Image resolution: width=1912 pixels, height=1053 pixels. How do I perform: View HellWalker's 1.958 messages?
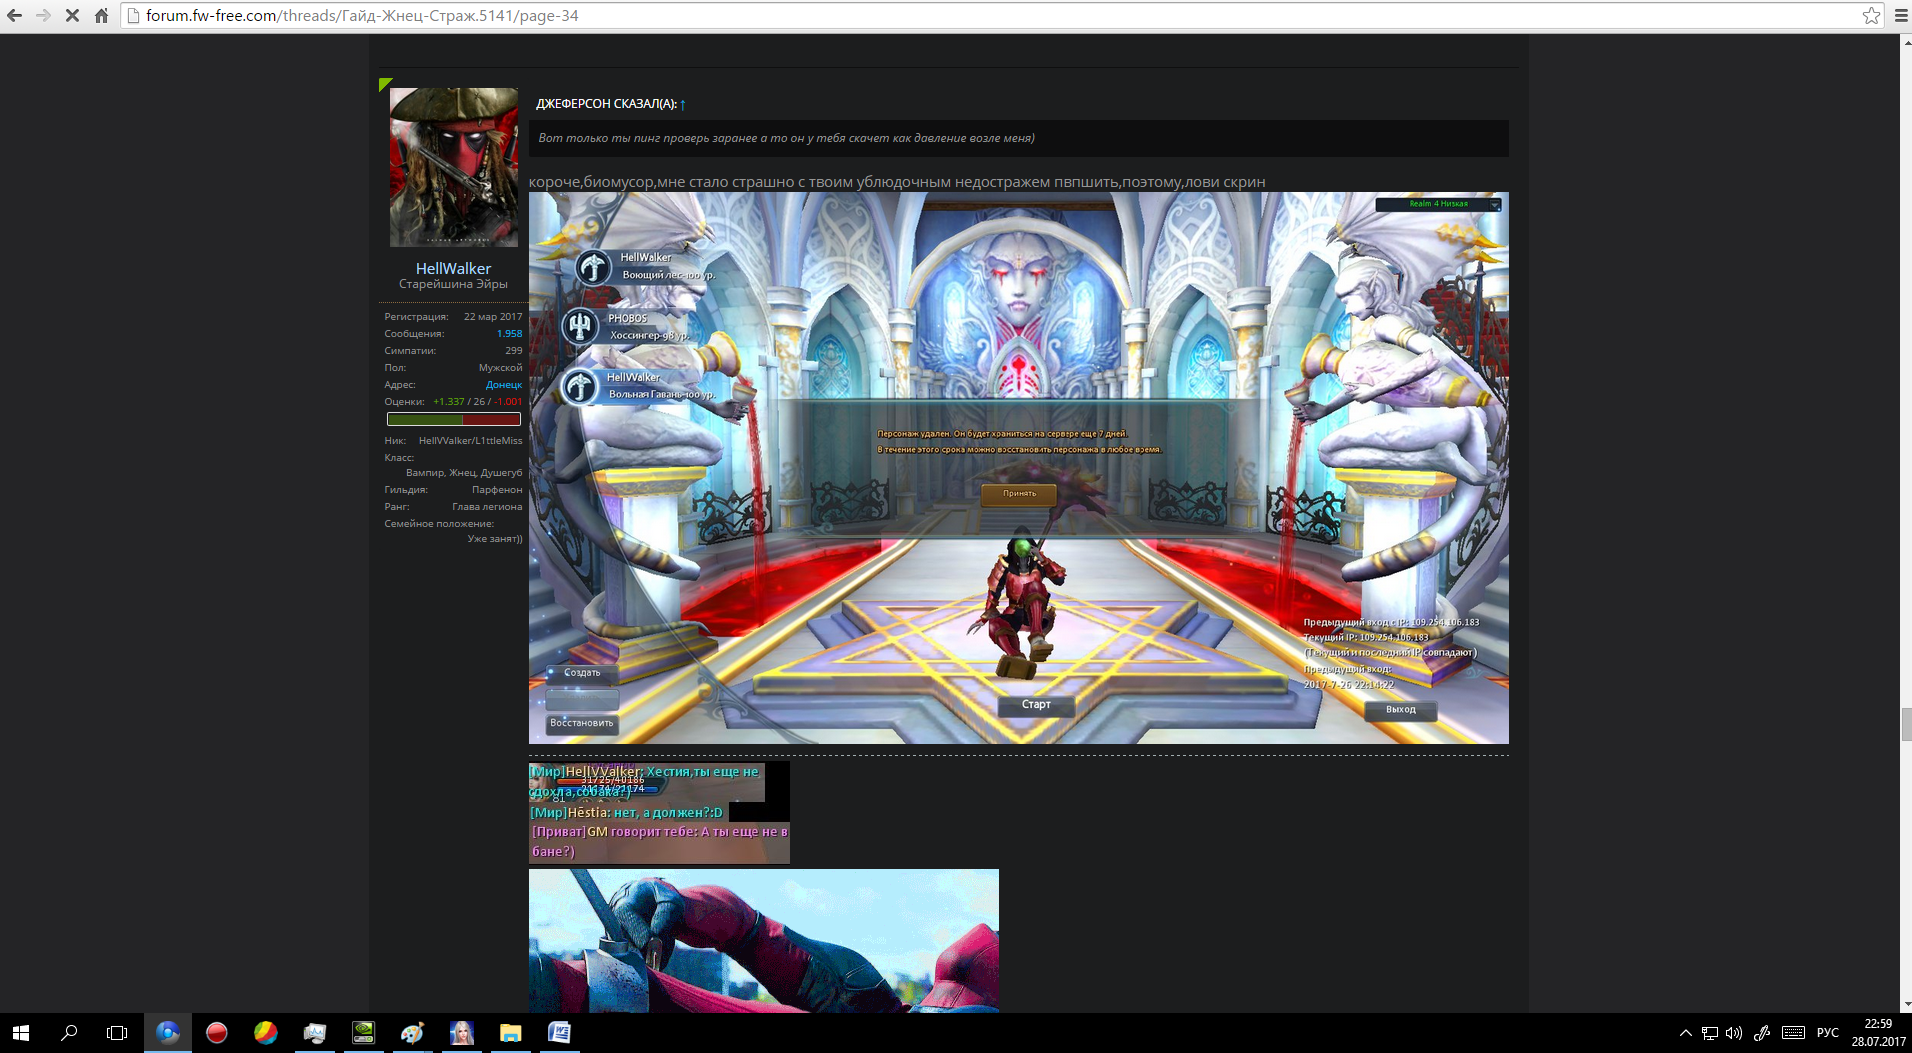tap(509, 334)
